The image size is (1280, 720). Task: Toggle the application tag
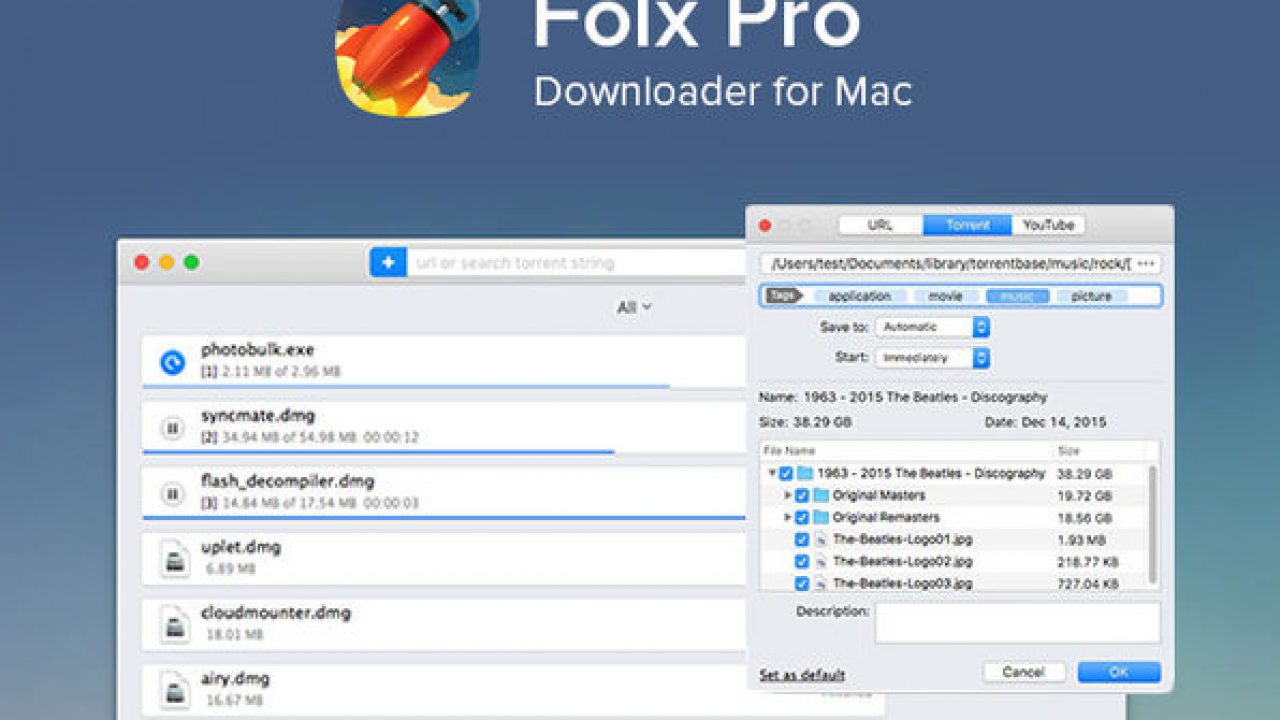(x=859, y=296)
